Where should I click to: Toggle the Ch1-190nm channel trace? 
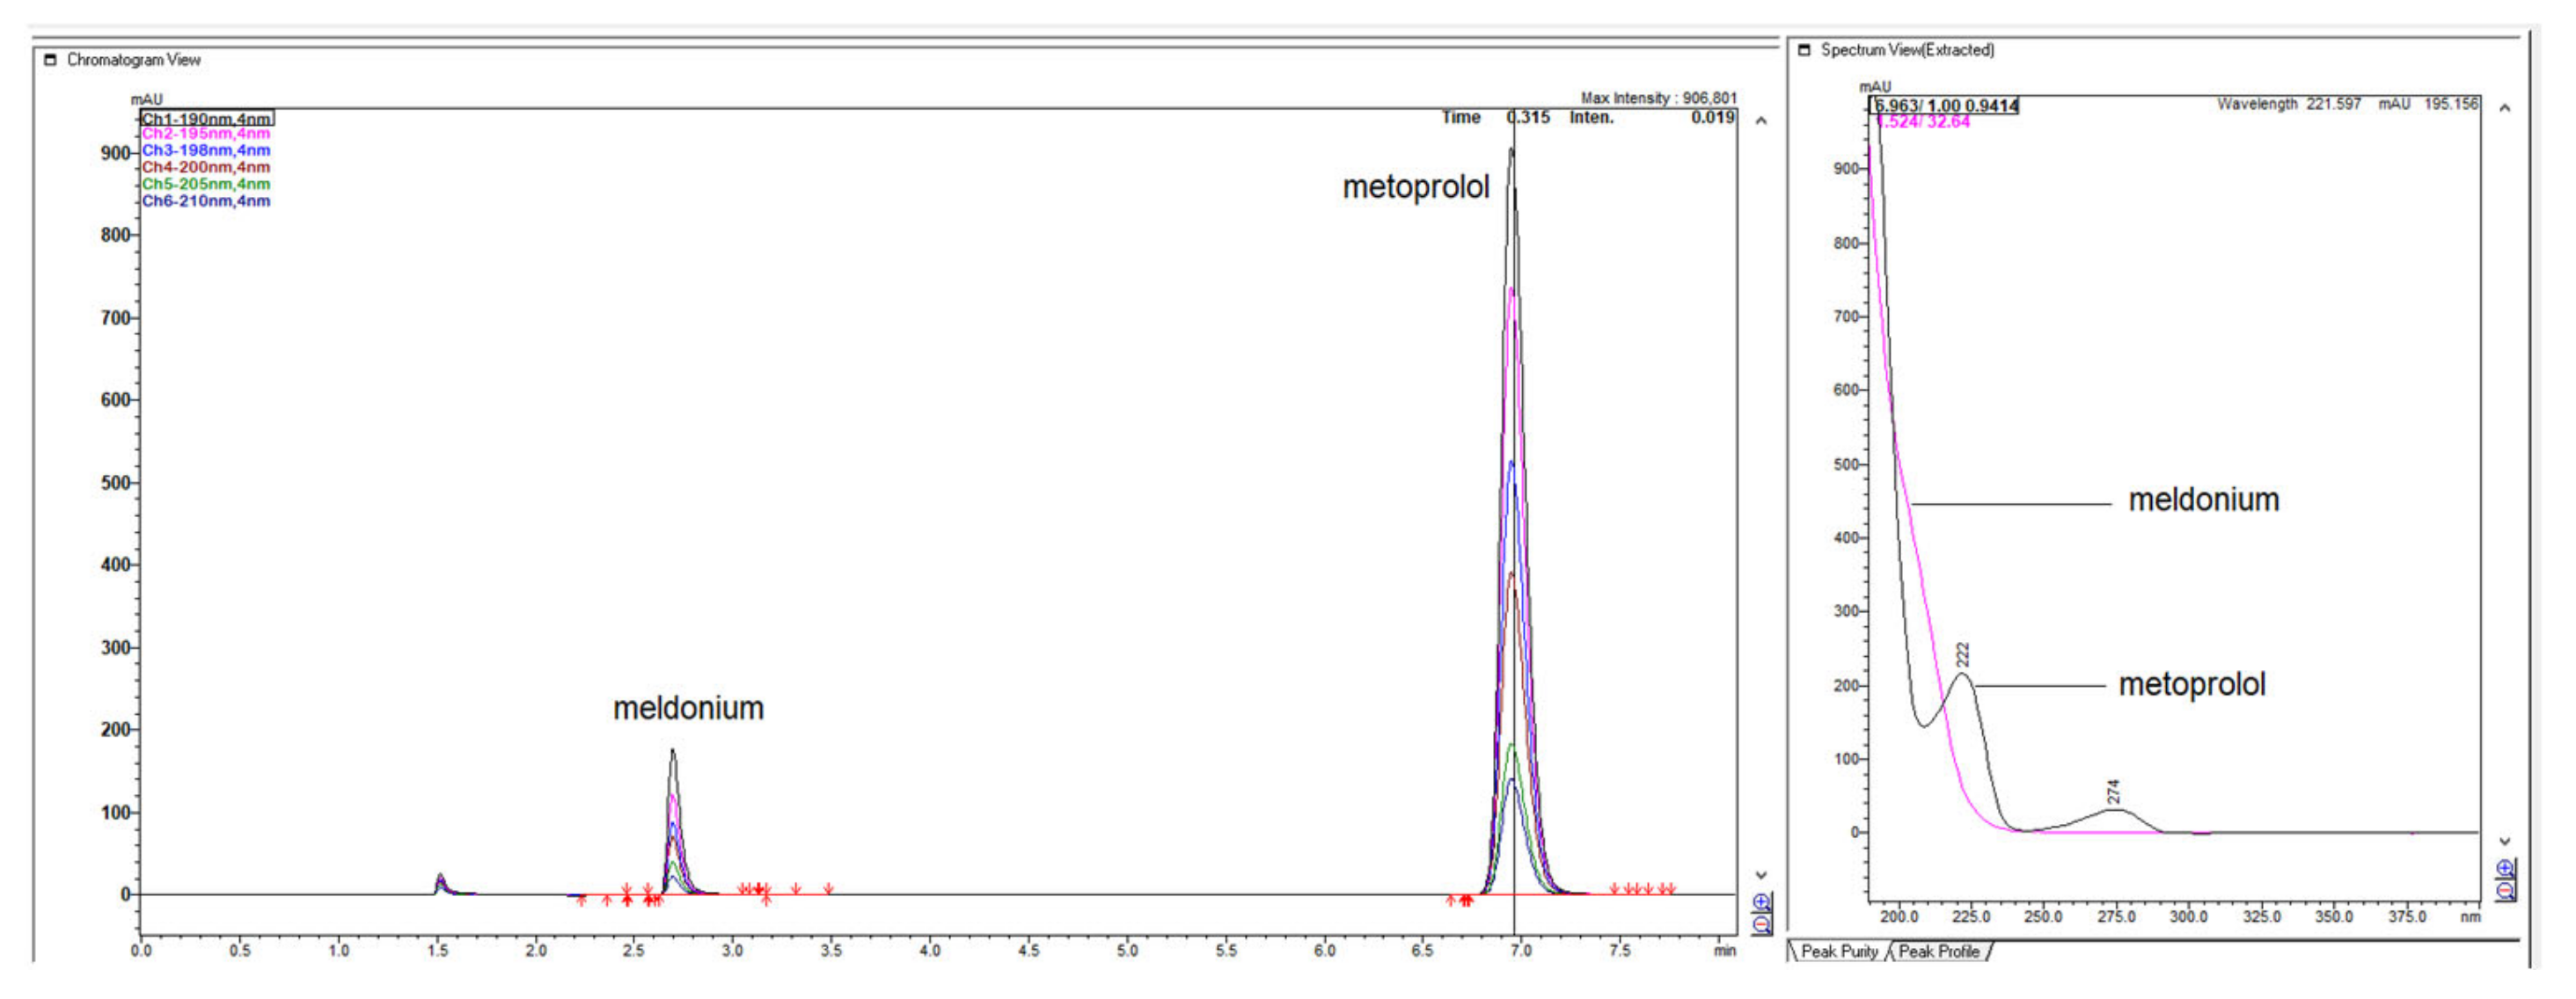click(x=207, y=118)
